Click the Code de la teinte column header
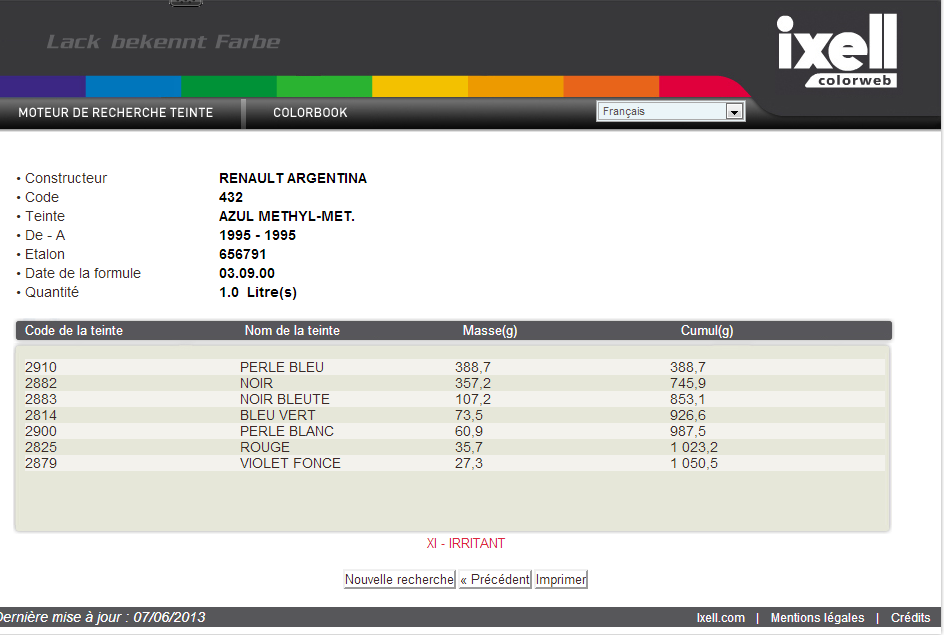951x635 pixels. [x=74, y=331]
